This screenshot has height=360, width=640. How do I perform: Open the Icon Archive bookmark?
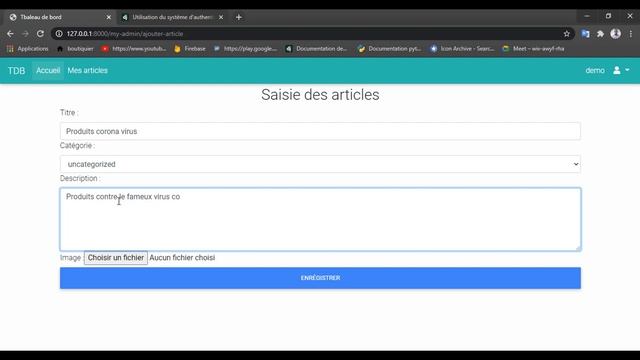coord(462,49)
